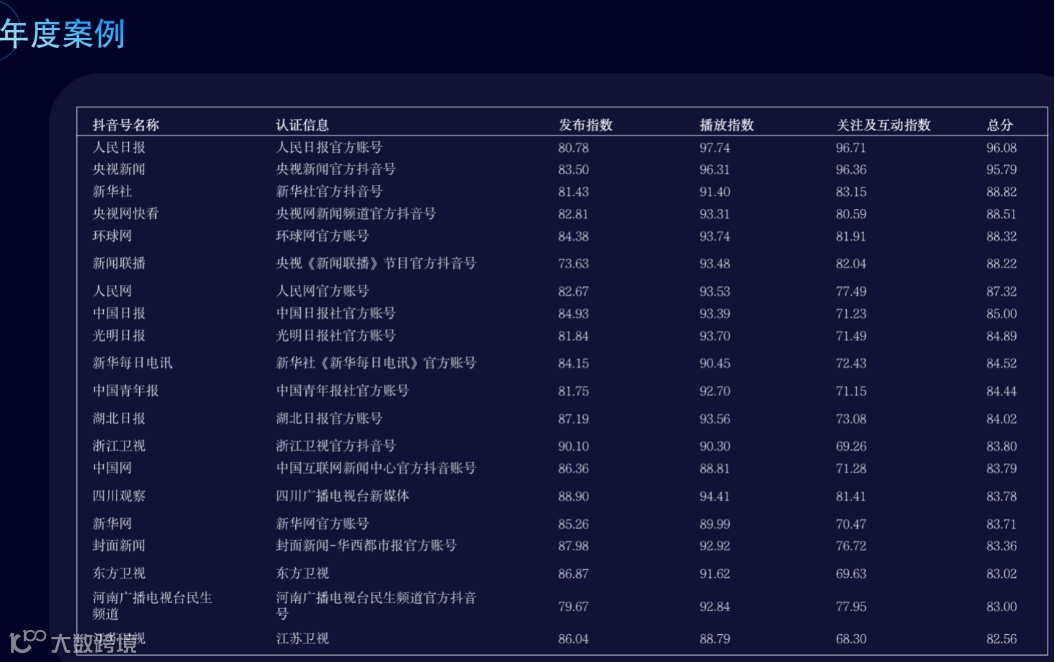The image size is (1055, 662).
Task: Click the 68.30 interaction index value
Action: coord(851,639)
